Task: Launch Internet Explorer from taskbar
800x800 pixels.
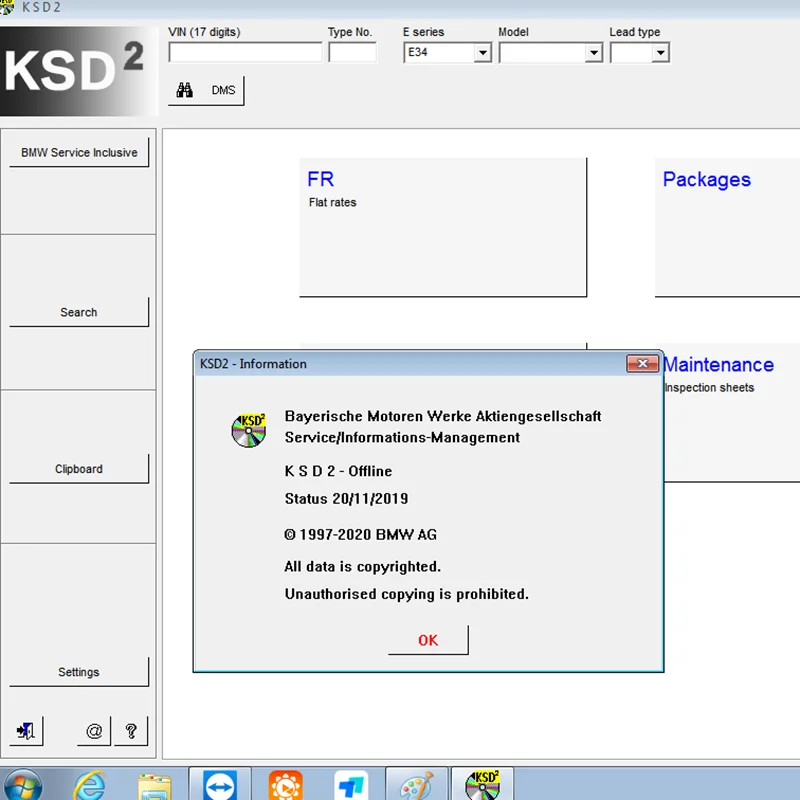Action: pyautogui.click(x=90, y=785)
